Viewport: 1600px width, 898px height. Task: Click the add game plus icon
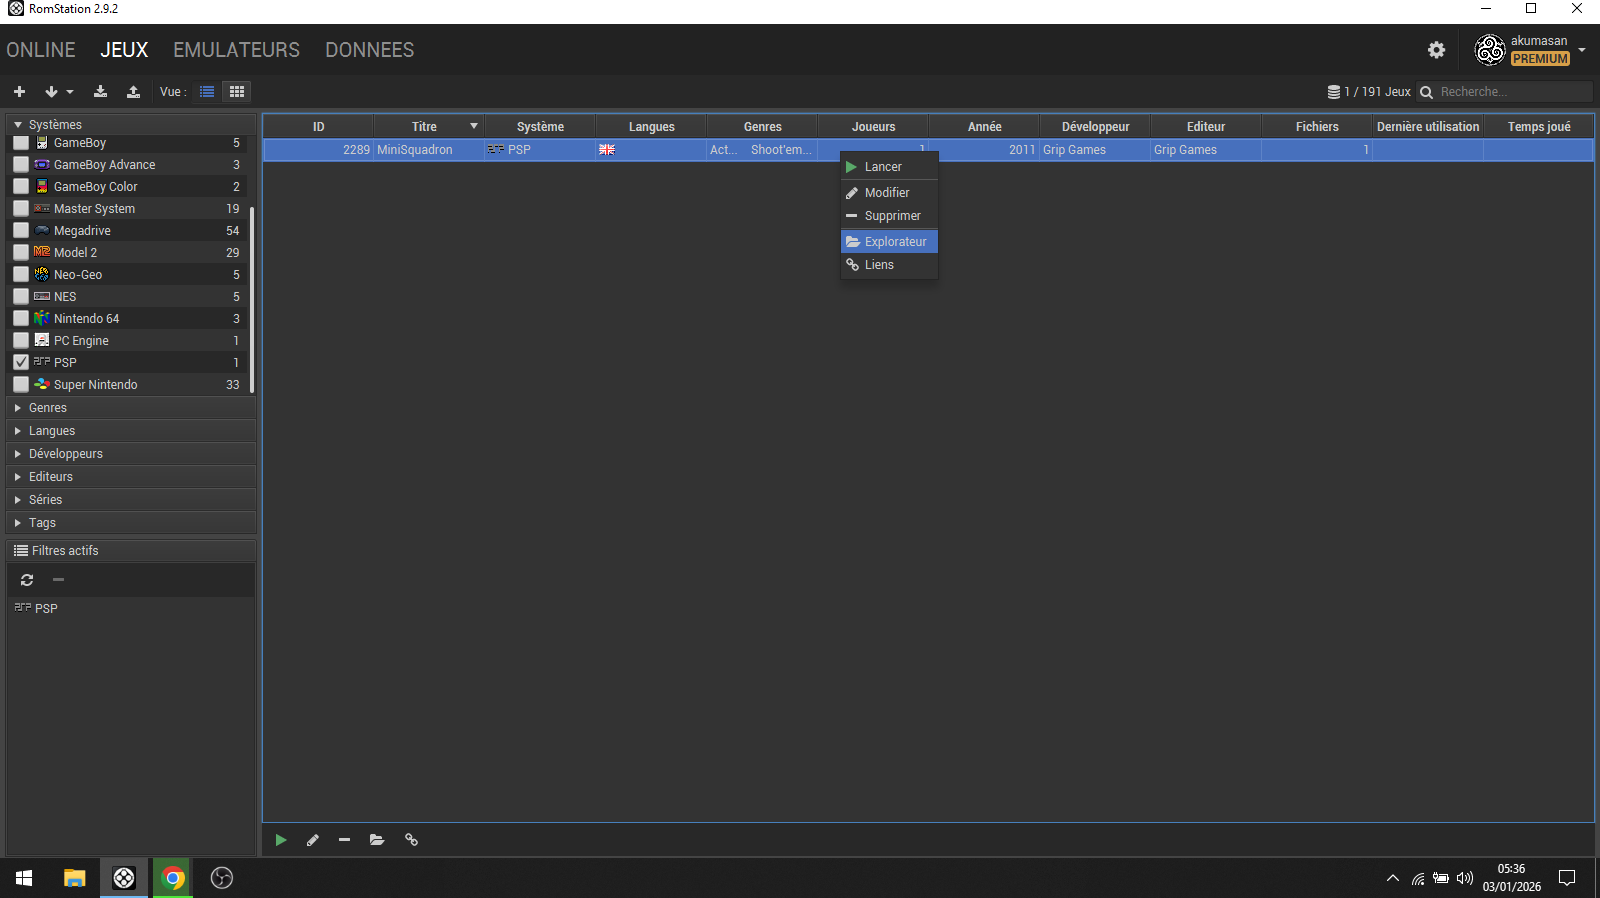pyautogui.click(x=19, y=92)
